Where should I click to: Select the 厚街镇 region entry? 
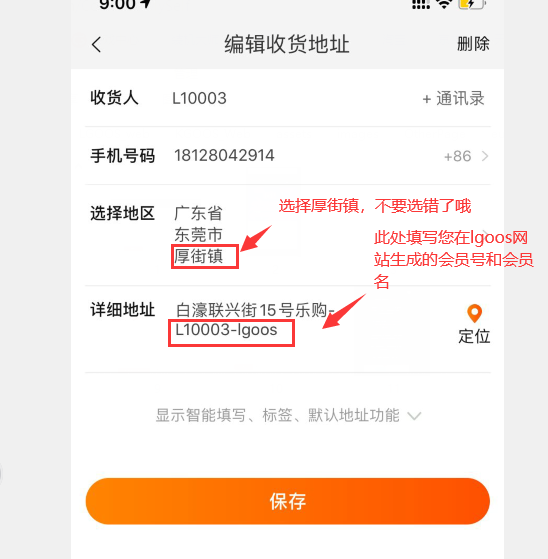click(x=199, y=256)
